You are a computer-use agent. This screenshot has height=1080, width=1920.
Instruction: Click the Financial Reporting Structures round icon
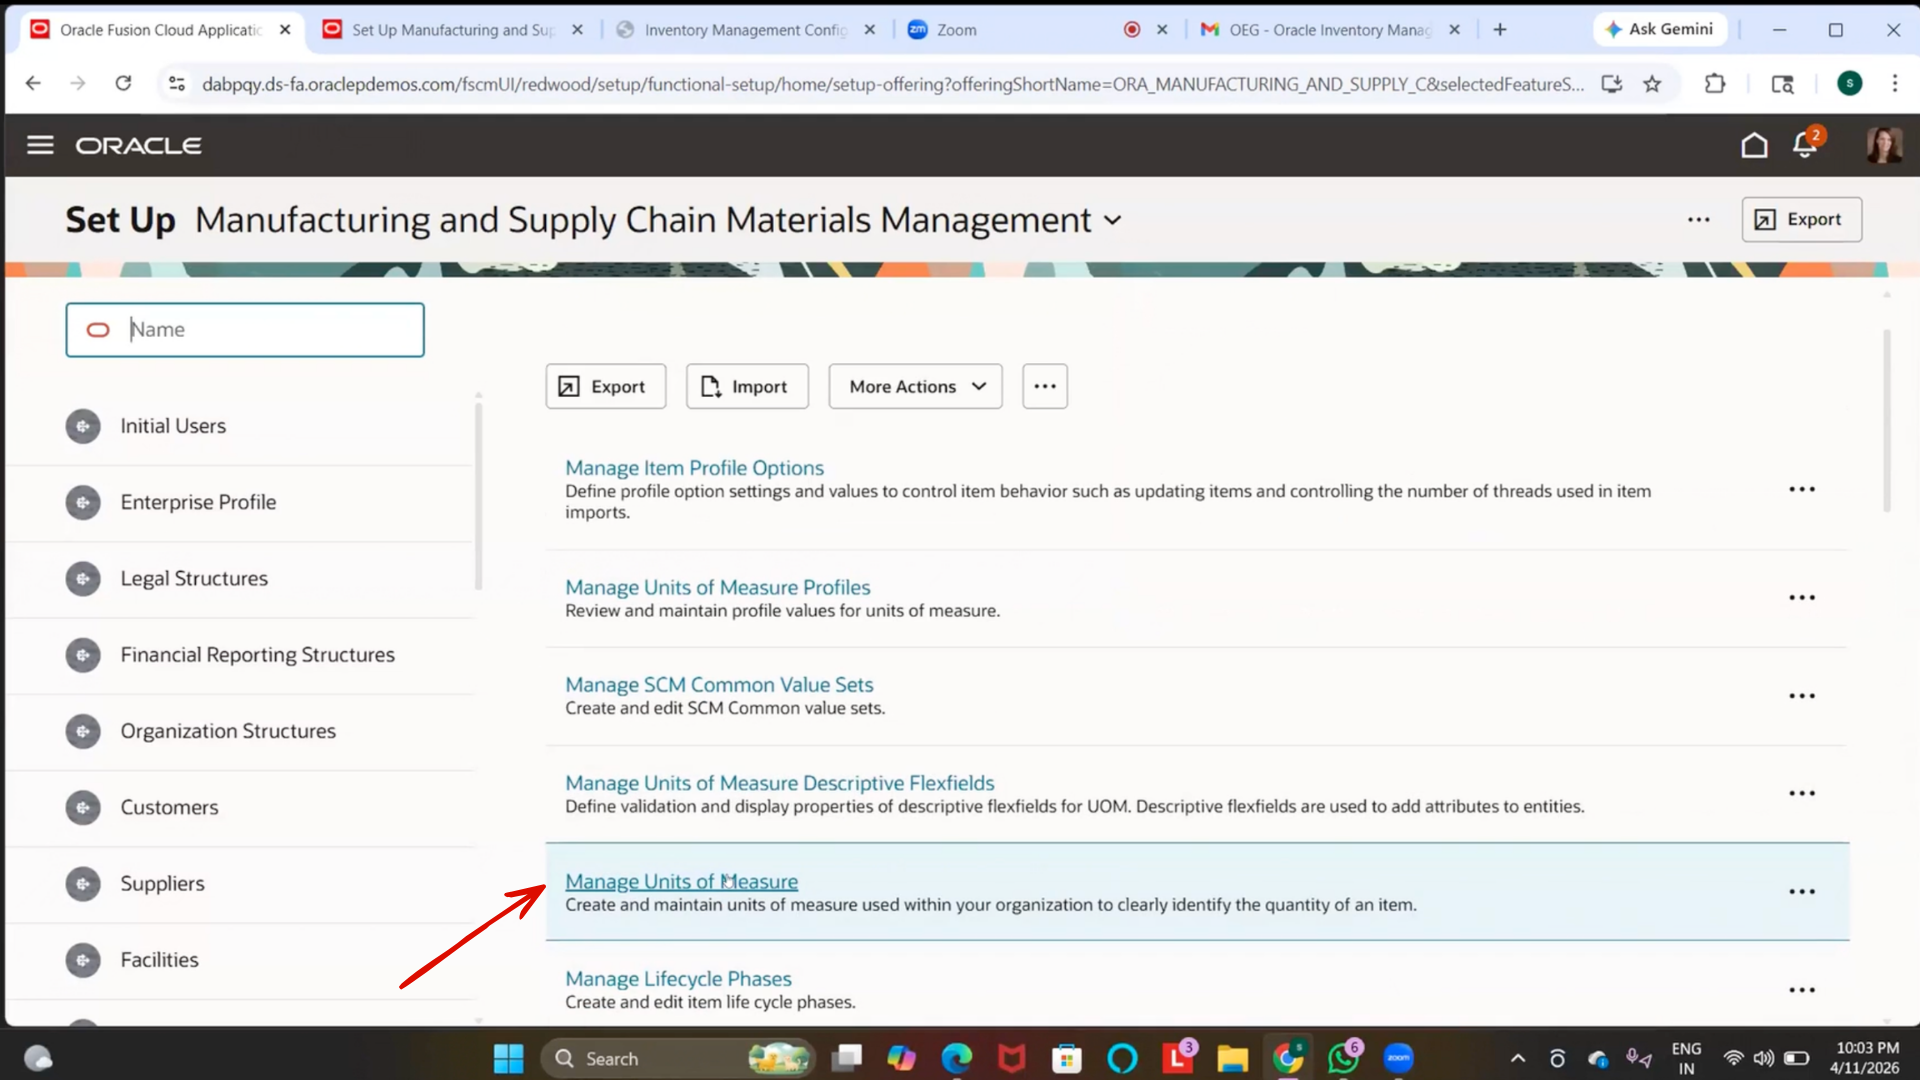[x=83, y=656]
